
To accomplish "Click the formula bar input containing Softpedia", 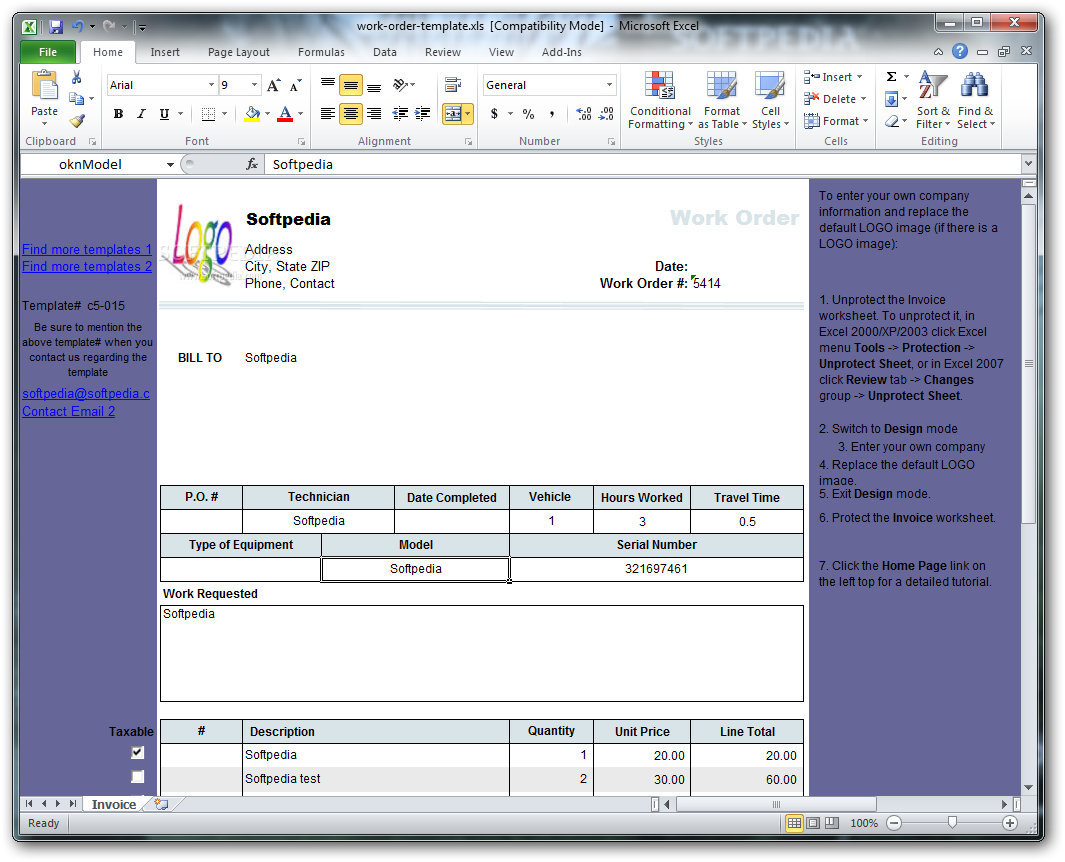I will (x=642, y=164).
